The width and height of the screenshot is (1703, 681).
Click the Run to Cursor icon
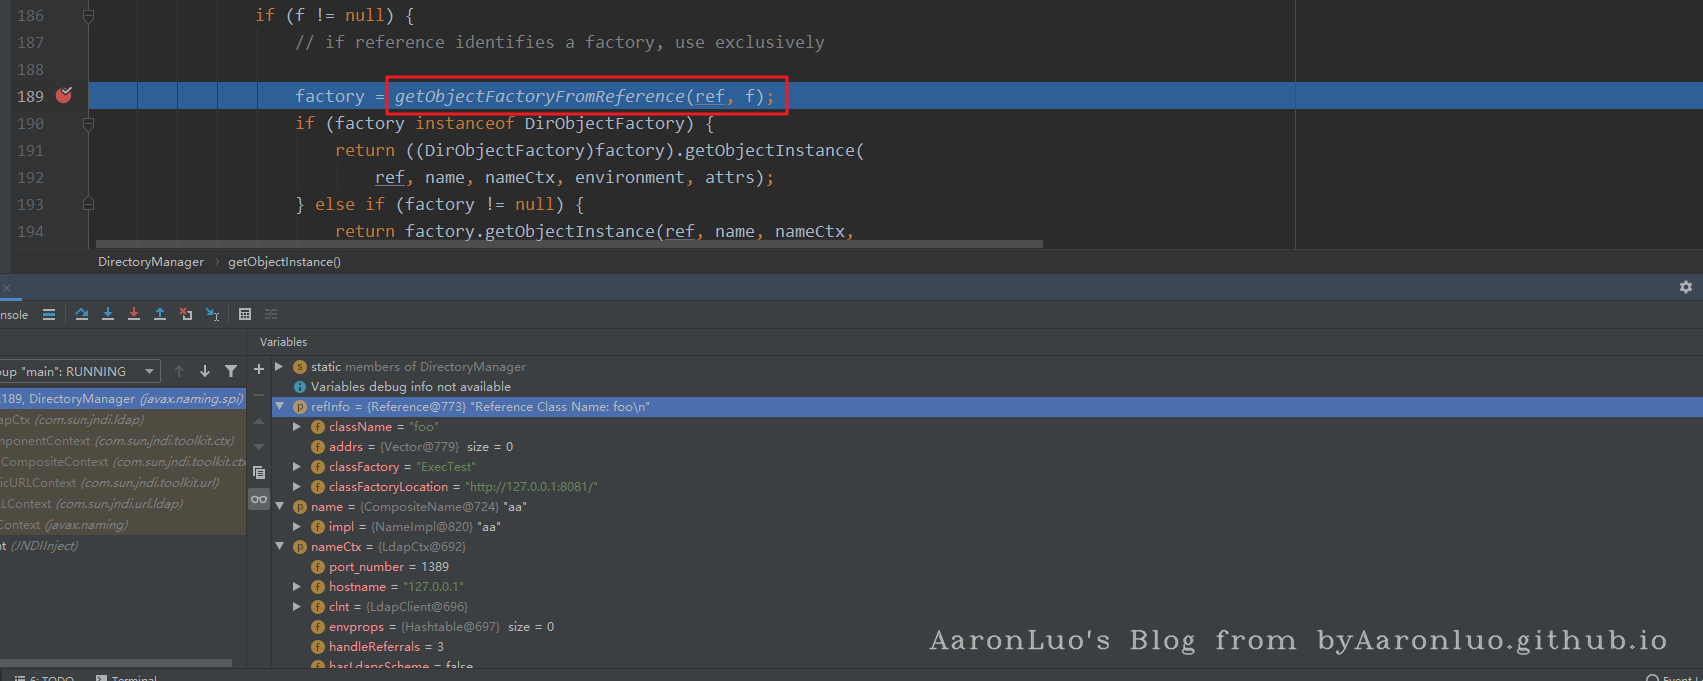coord(212,314)
